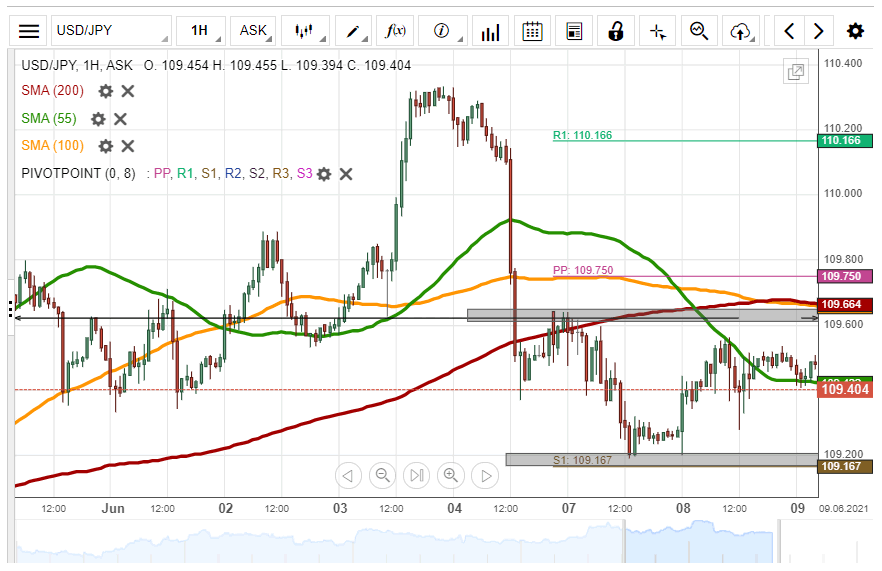882x571 pixels.
Task: Click the SMA (55) label
Action: (x=49, y=118)
